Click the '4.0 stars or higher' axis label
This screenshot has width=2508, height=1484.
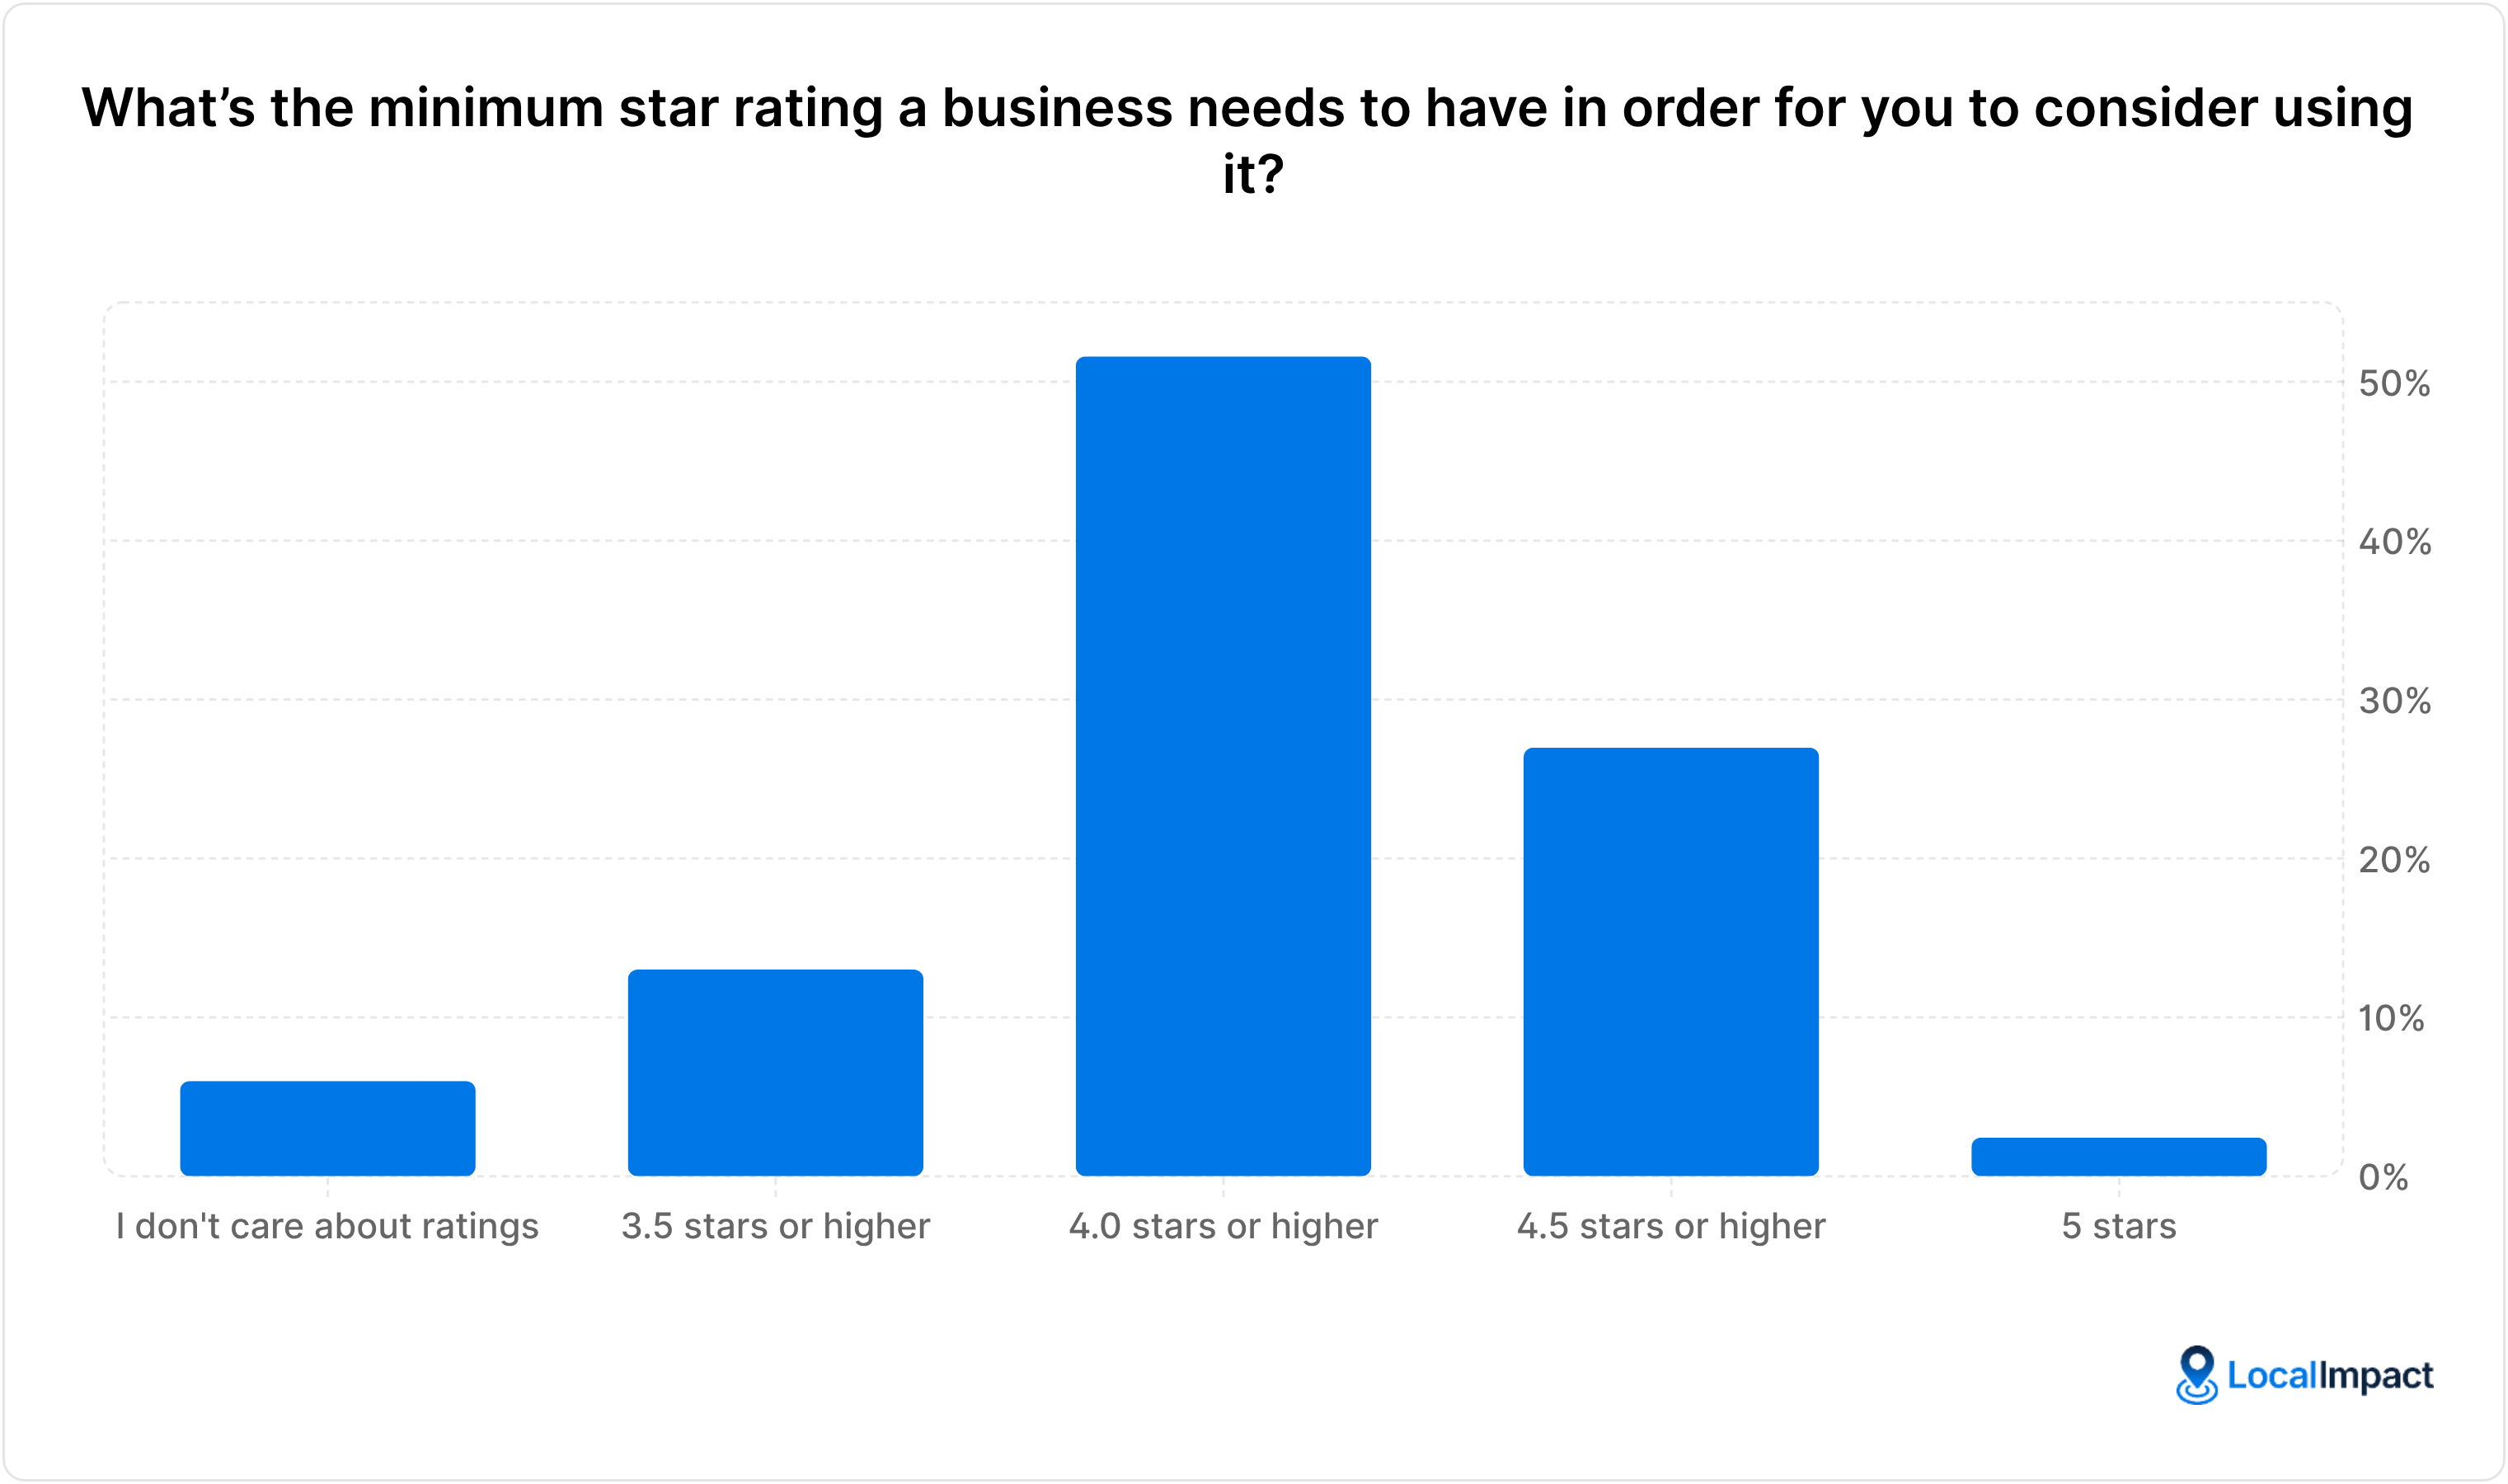(1223, 1226)
